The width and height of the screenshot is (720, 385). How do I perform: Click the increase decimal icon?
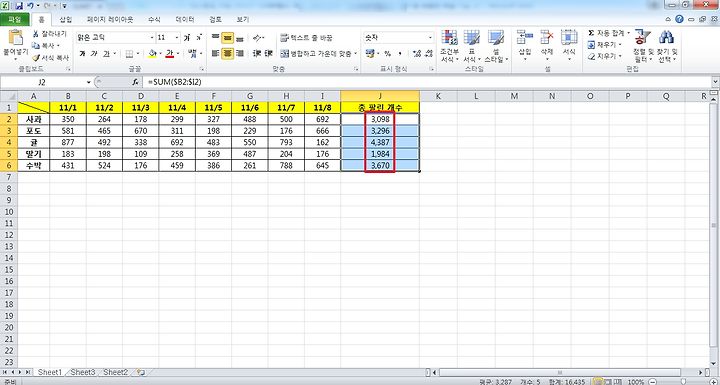coord(417,54)
